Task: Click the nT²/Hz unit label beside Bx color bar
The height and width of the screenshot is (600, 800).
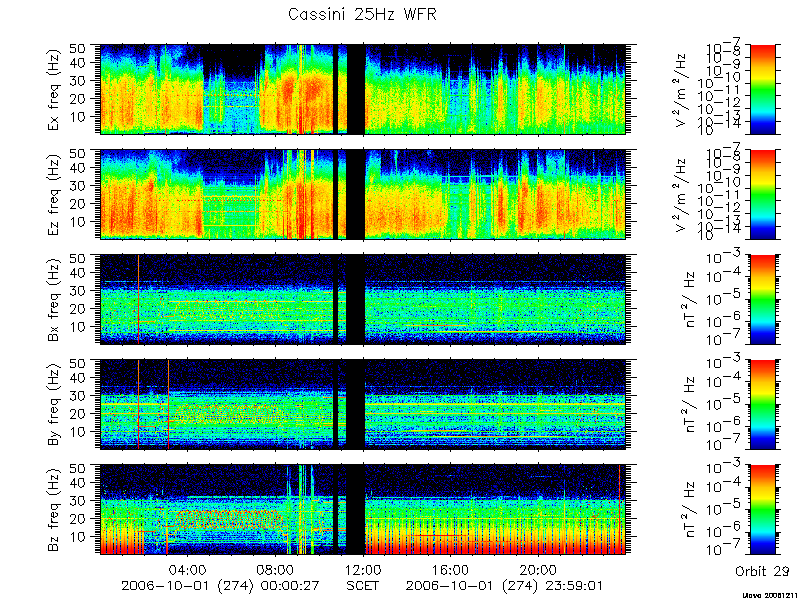Action: (x=688, y=299)
